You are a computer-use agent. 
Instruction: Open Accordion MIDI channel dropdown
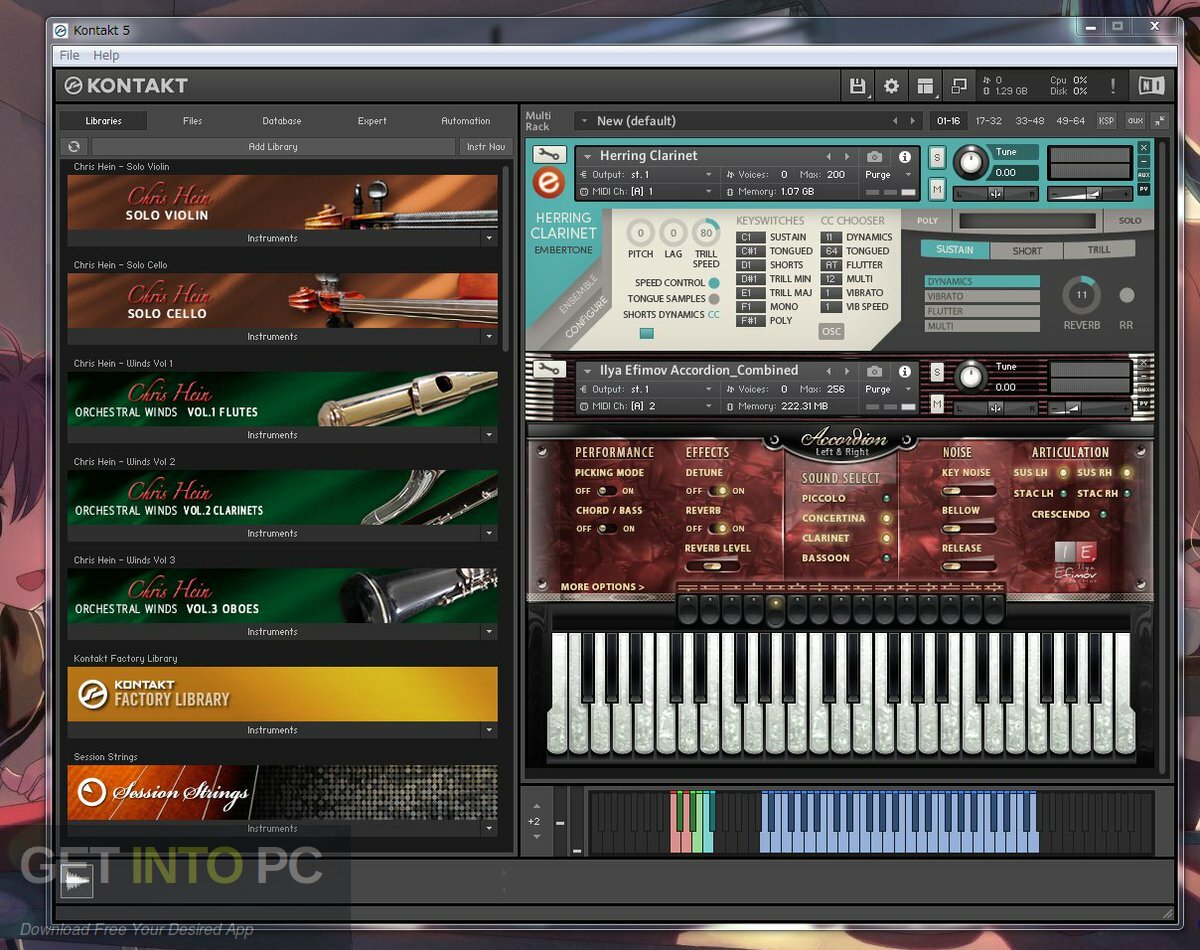coord(708,406)
